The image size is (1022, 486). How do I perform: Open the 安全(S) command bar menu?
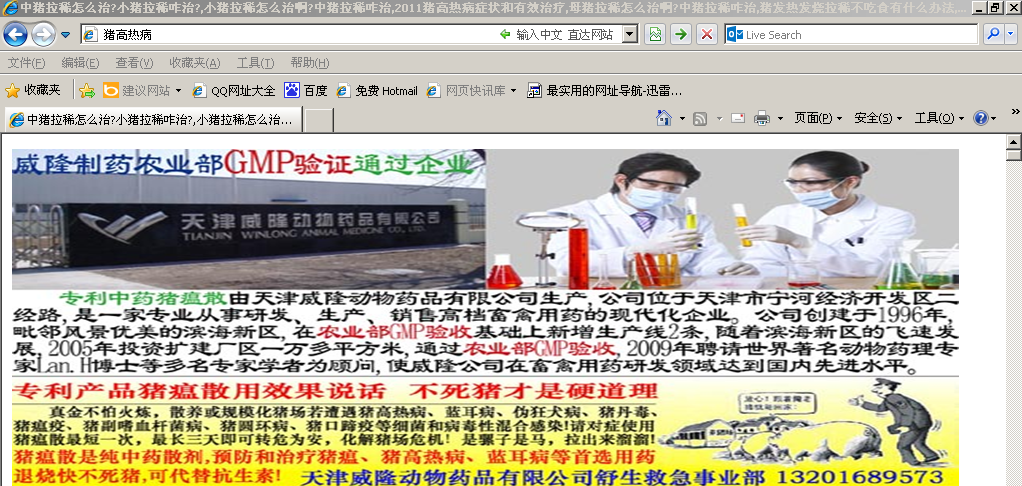click(878, 118)
